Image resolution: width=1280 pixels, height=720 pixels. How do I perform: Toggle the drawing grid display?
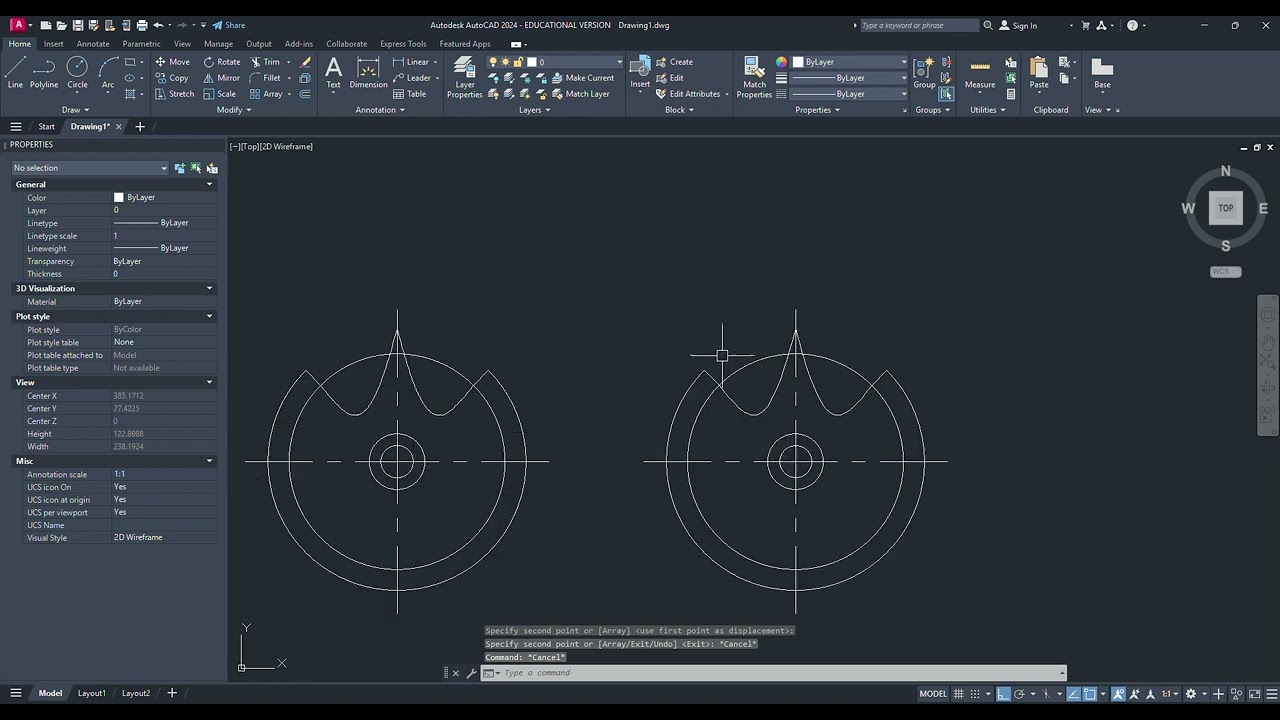point(958,693)
